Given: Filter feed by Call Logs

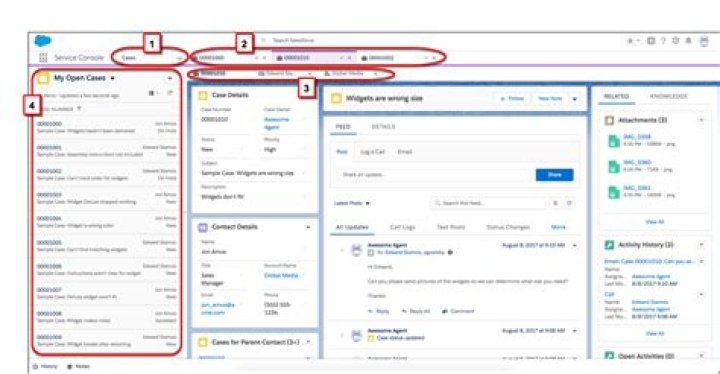Looking at the screenshot, I should click(402, 227).
